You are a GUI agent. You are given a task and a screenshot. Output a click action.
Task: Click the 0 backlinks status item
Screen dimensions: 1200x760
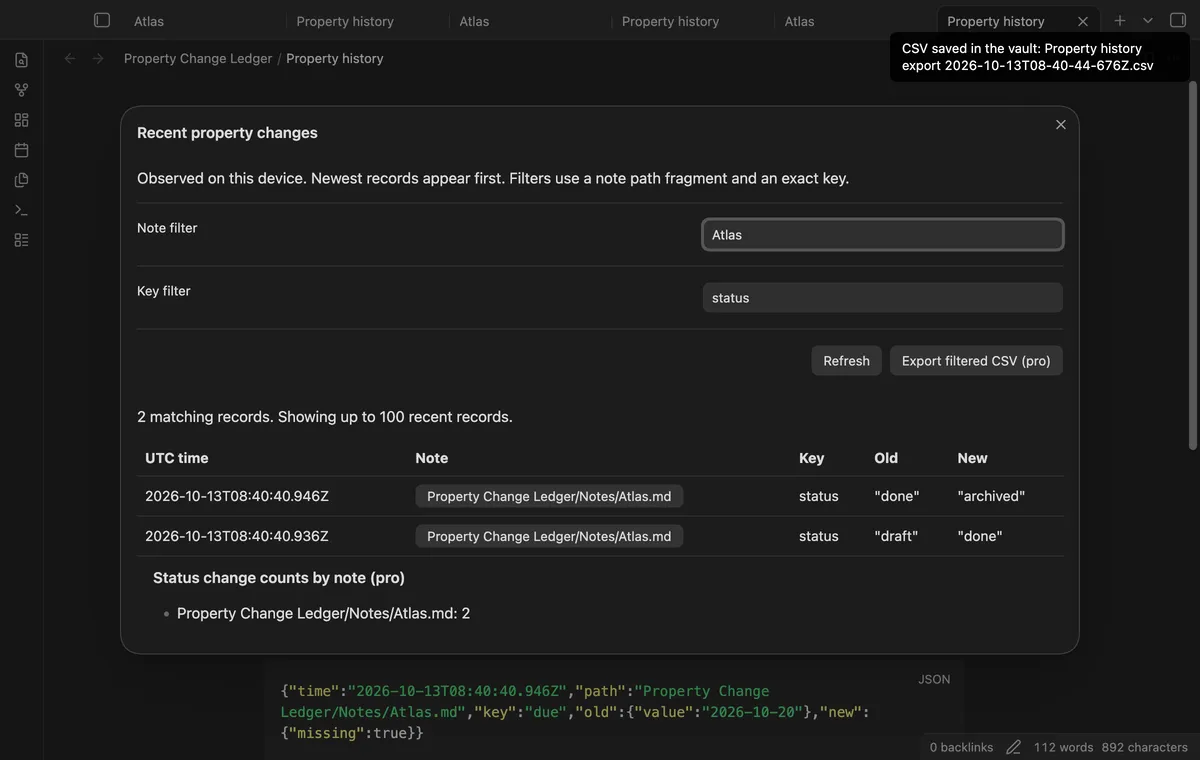(x=961, y=747)
